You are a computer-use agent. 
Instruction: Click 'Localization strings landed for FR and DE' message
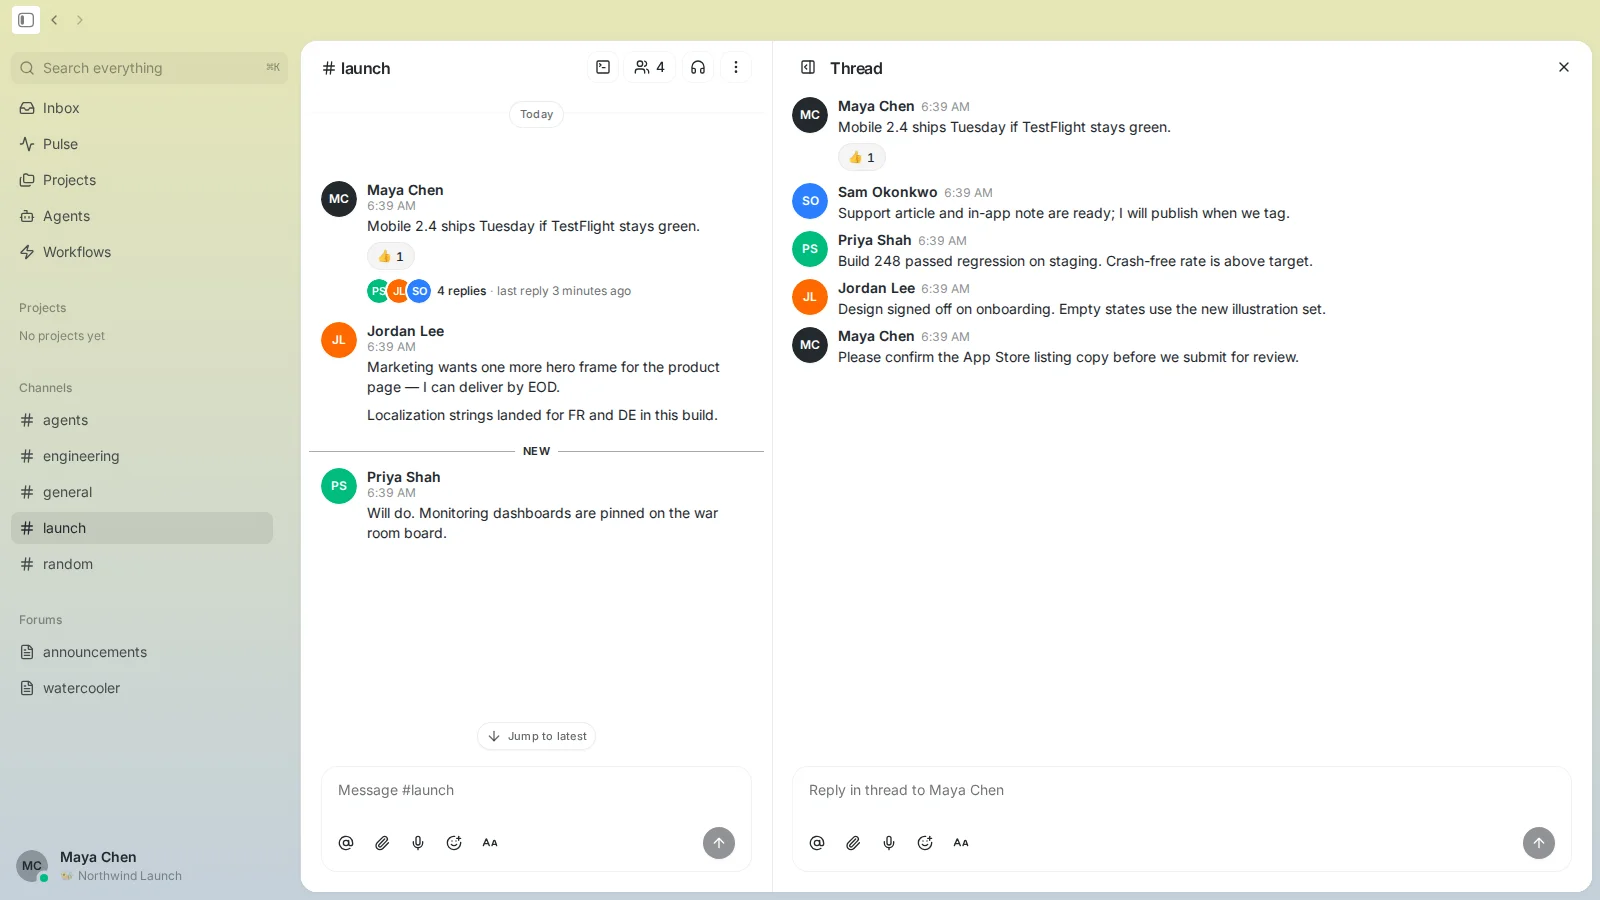(542, 415)
